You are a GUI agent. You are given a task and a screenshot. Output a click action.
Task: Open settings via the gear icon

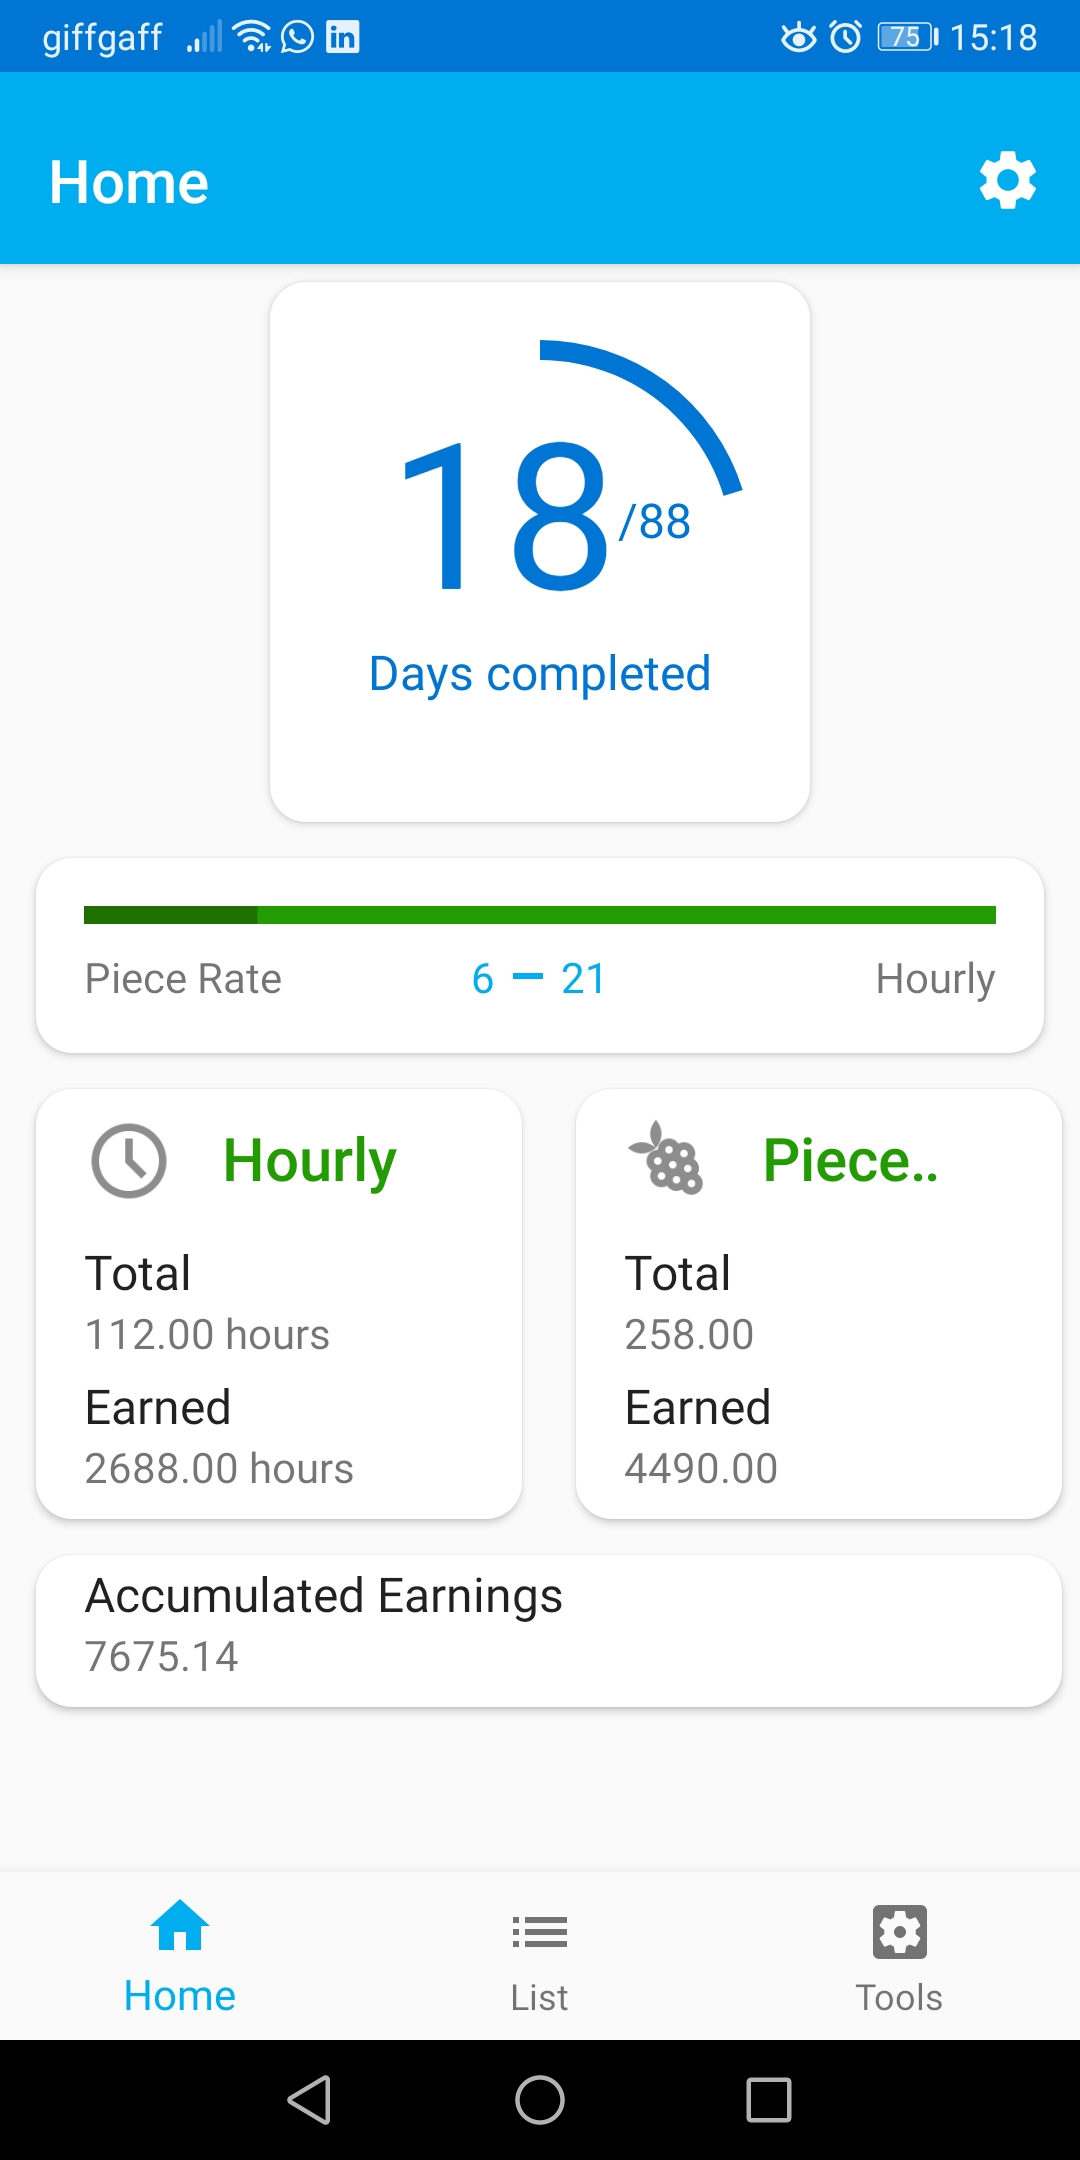[x=1007, y=181]
